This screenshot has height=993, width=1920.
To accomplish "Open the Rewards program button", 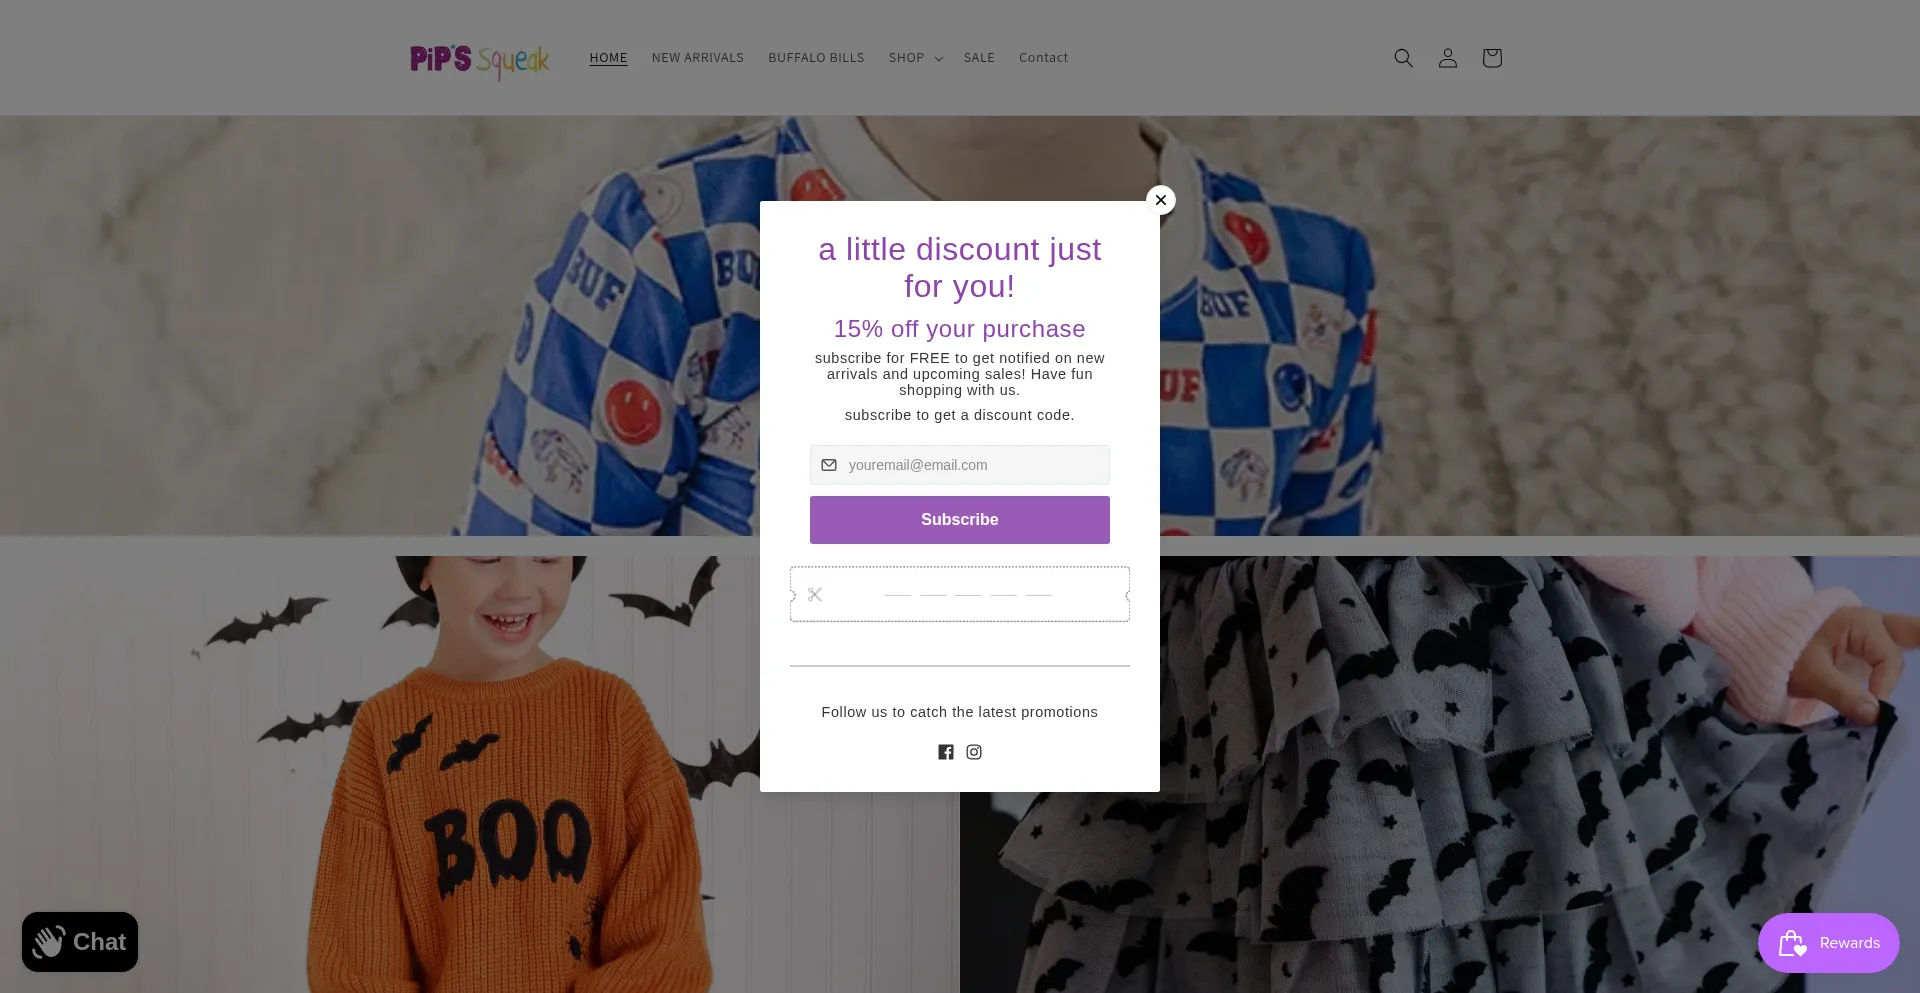I will coord(1828,943).
